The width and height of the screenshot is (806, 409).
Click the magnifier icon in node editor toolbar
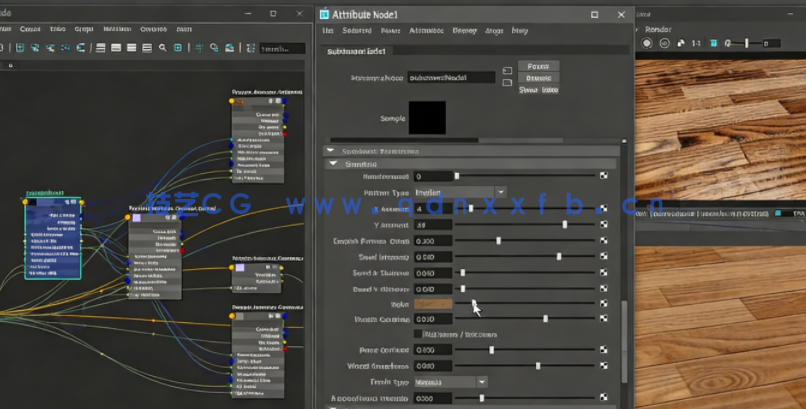coord(162,48)
